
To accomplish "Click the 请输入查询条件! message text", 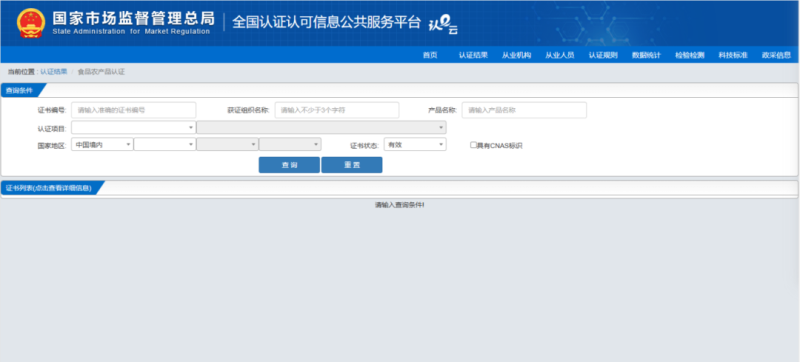I will pos(399,205).
